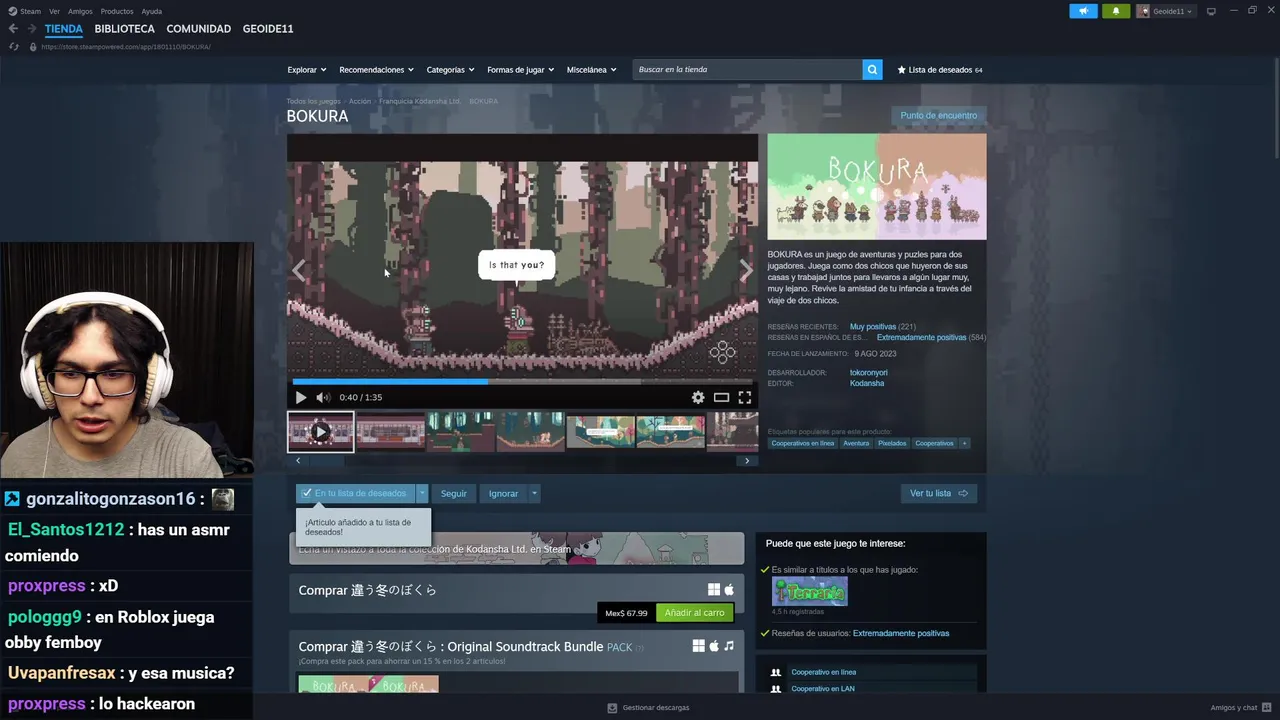
Task: Expand the Ignorar dropdown arrow
Action: 534,493
